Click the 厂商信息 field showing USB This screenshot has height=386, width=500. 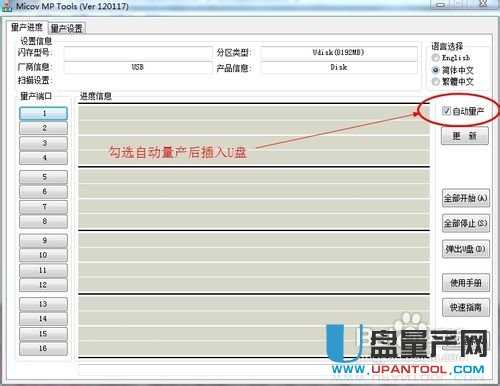[x=138, y=67]
